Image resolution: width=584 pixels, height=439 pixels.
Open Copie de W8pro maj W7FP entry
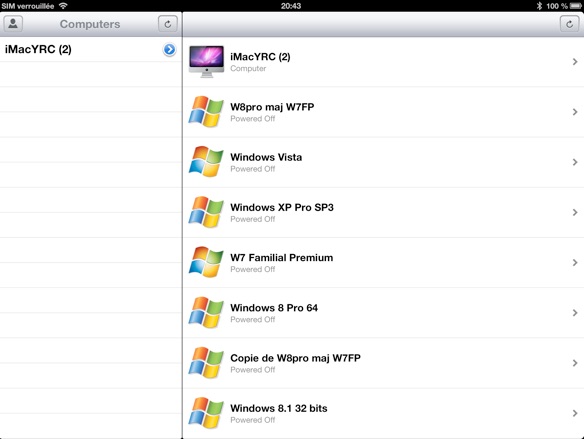click(384, 363)
